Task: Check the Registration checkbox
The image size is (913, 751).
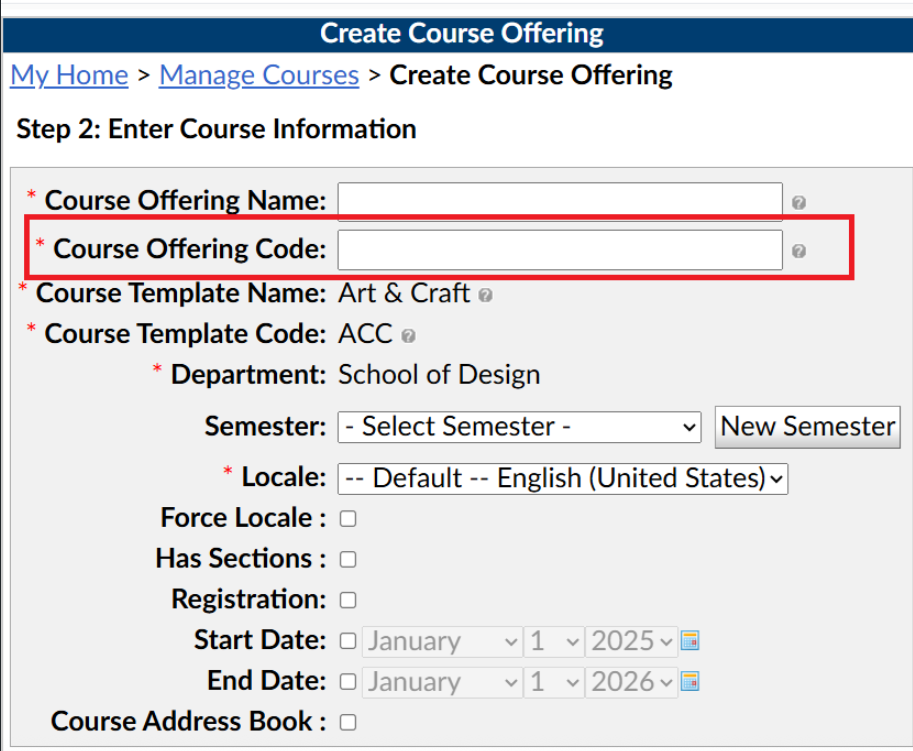Action: [348, 600]
